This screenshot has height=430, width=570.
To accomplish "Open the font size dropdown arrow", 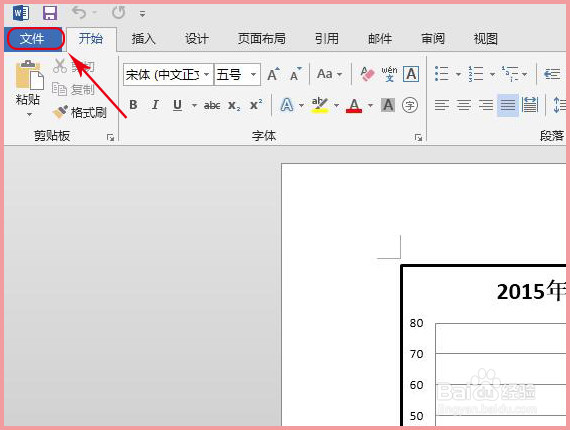I will (253, 75).
